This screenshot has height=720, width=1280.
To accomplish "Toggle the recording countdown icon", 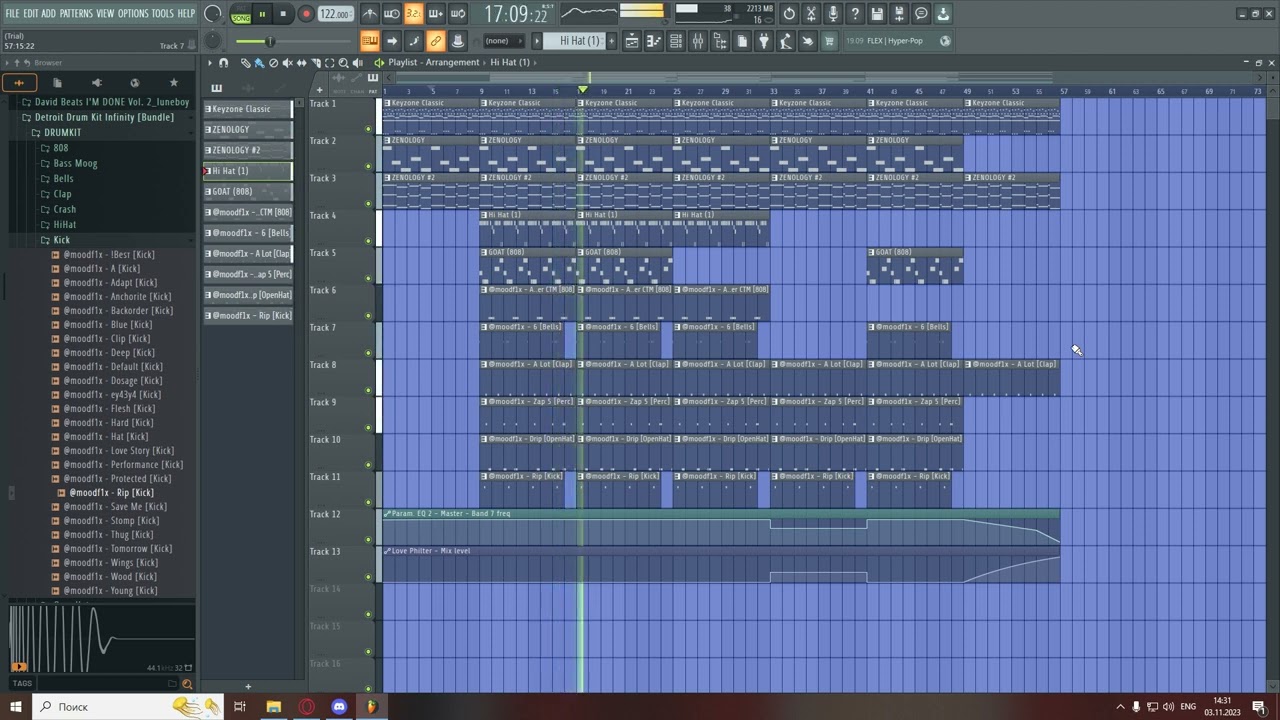I will click(x=413, y=14).
